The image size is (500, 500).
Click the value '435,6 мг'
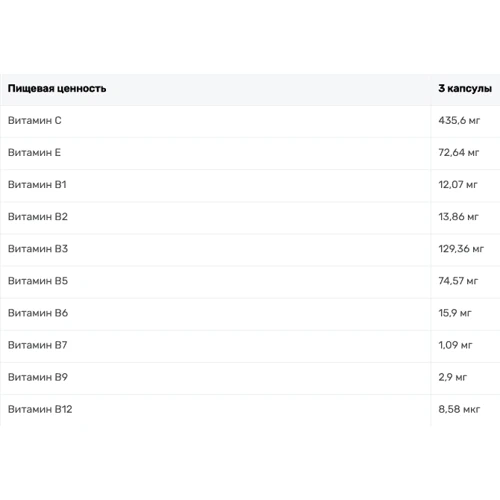coord(459,120)
